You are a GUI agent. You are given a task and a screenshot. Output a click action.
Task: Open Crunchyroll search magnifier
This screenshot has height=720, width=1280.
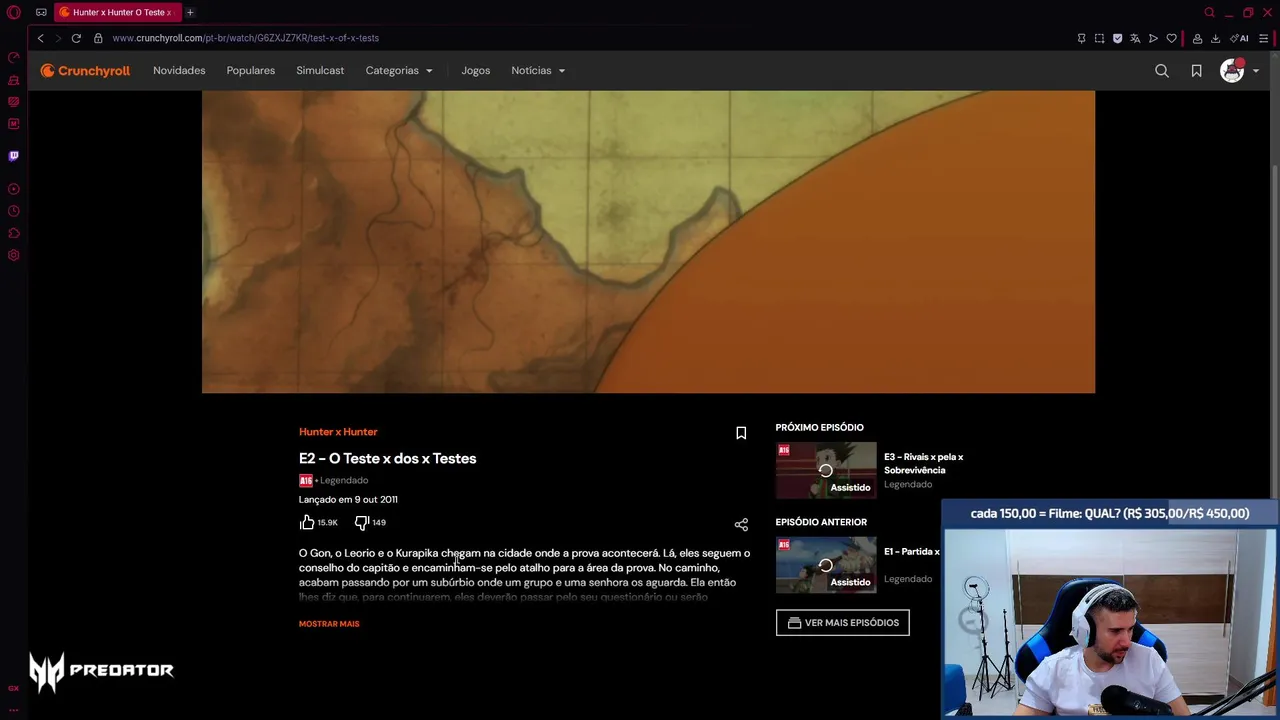point(1162,71)
